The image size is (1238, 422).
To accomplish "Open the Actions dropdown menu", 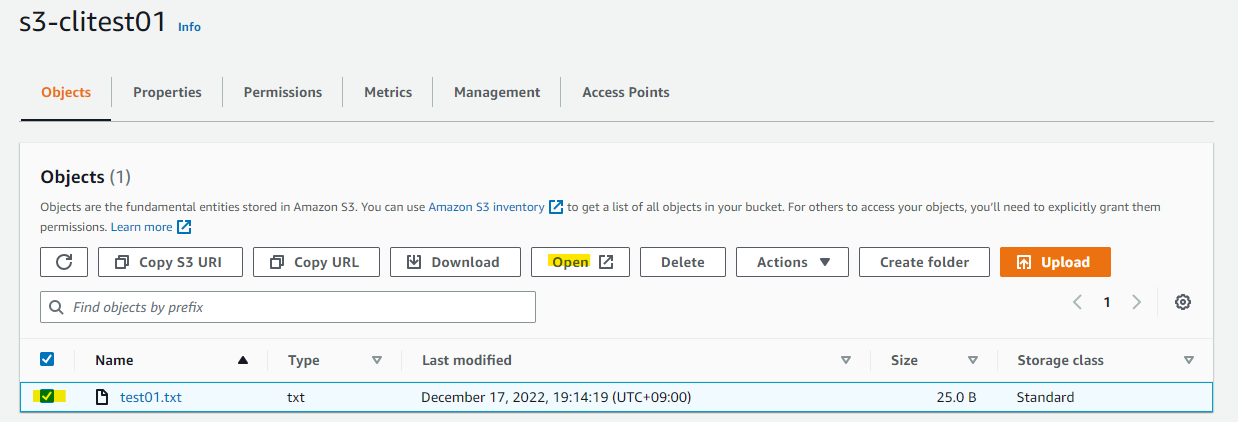I will click(x=792, y=262).
